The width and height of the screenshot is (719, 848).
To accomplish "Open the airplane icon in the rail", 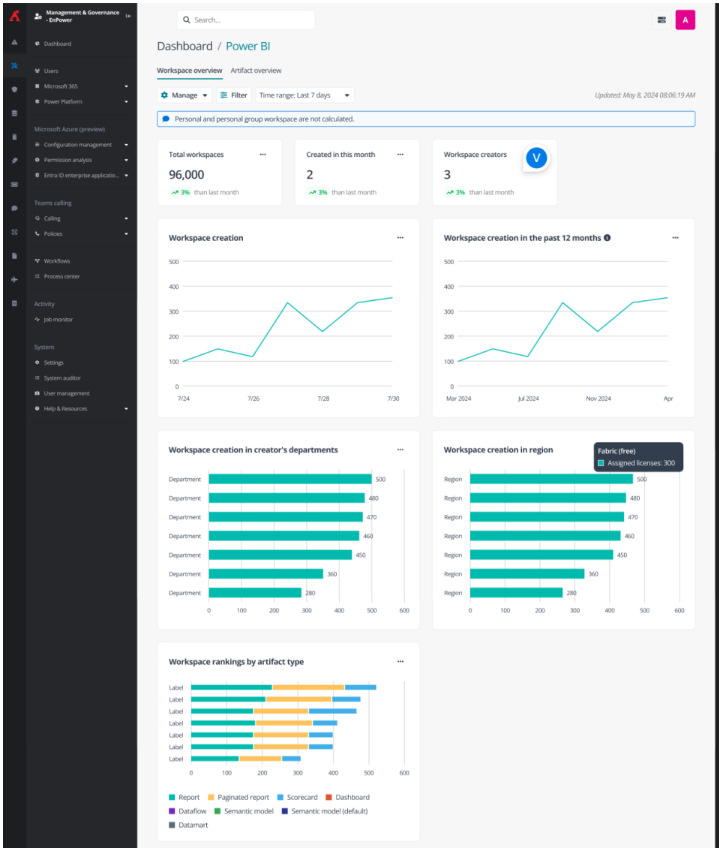I will pyautogui.click(x=15, y=280).
